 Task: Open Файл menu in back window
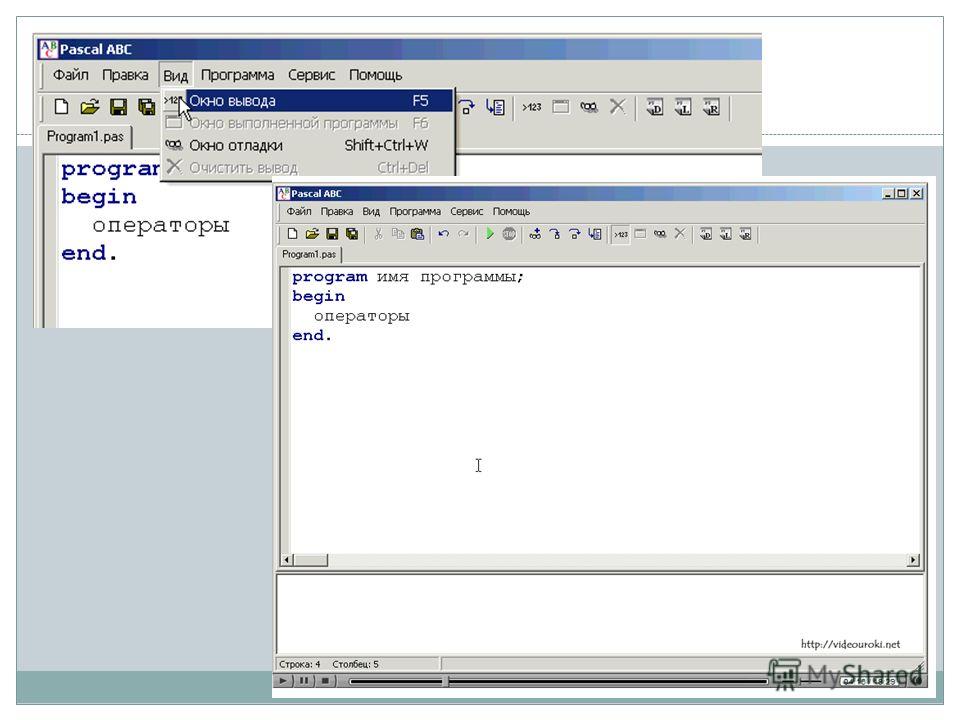(70, 75)
